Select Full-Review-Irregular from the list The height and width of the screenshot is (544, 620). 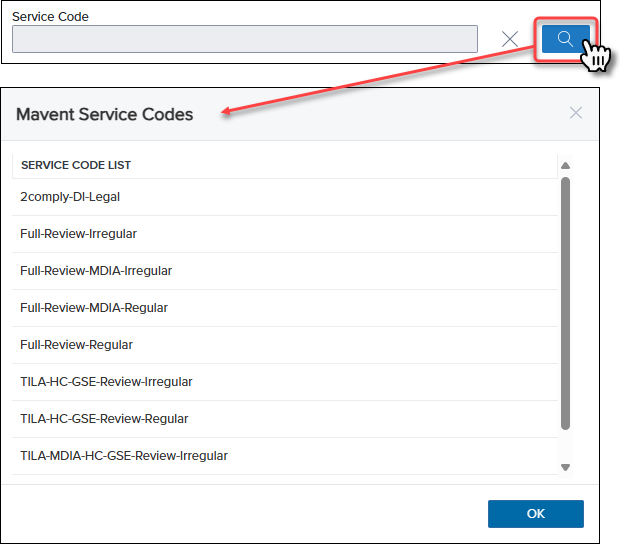point(285,234)
